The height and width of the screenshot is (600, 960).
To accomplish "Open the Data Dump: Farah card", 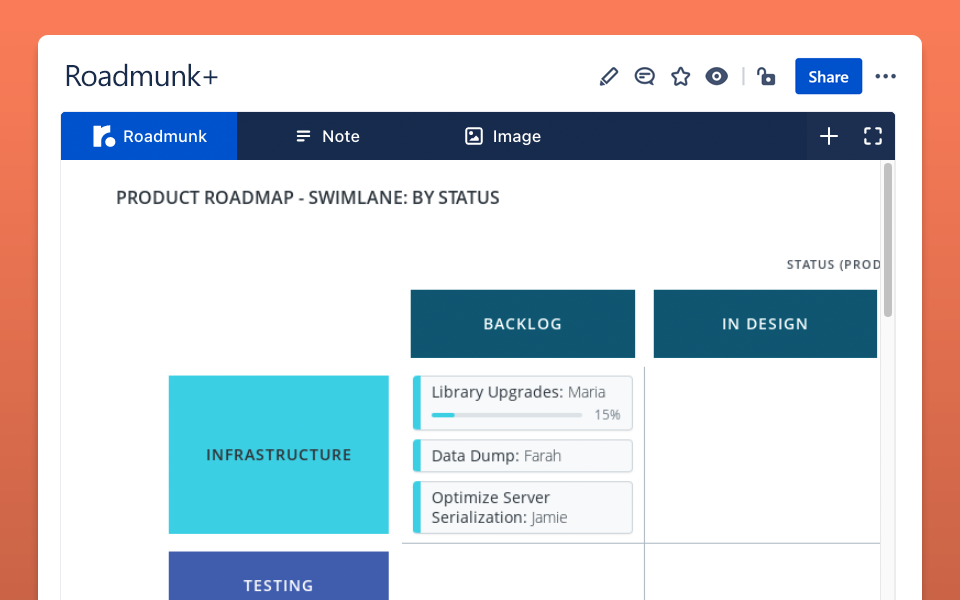I will click(523, 456).
